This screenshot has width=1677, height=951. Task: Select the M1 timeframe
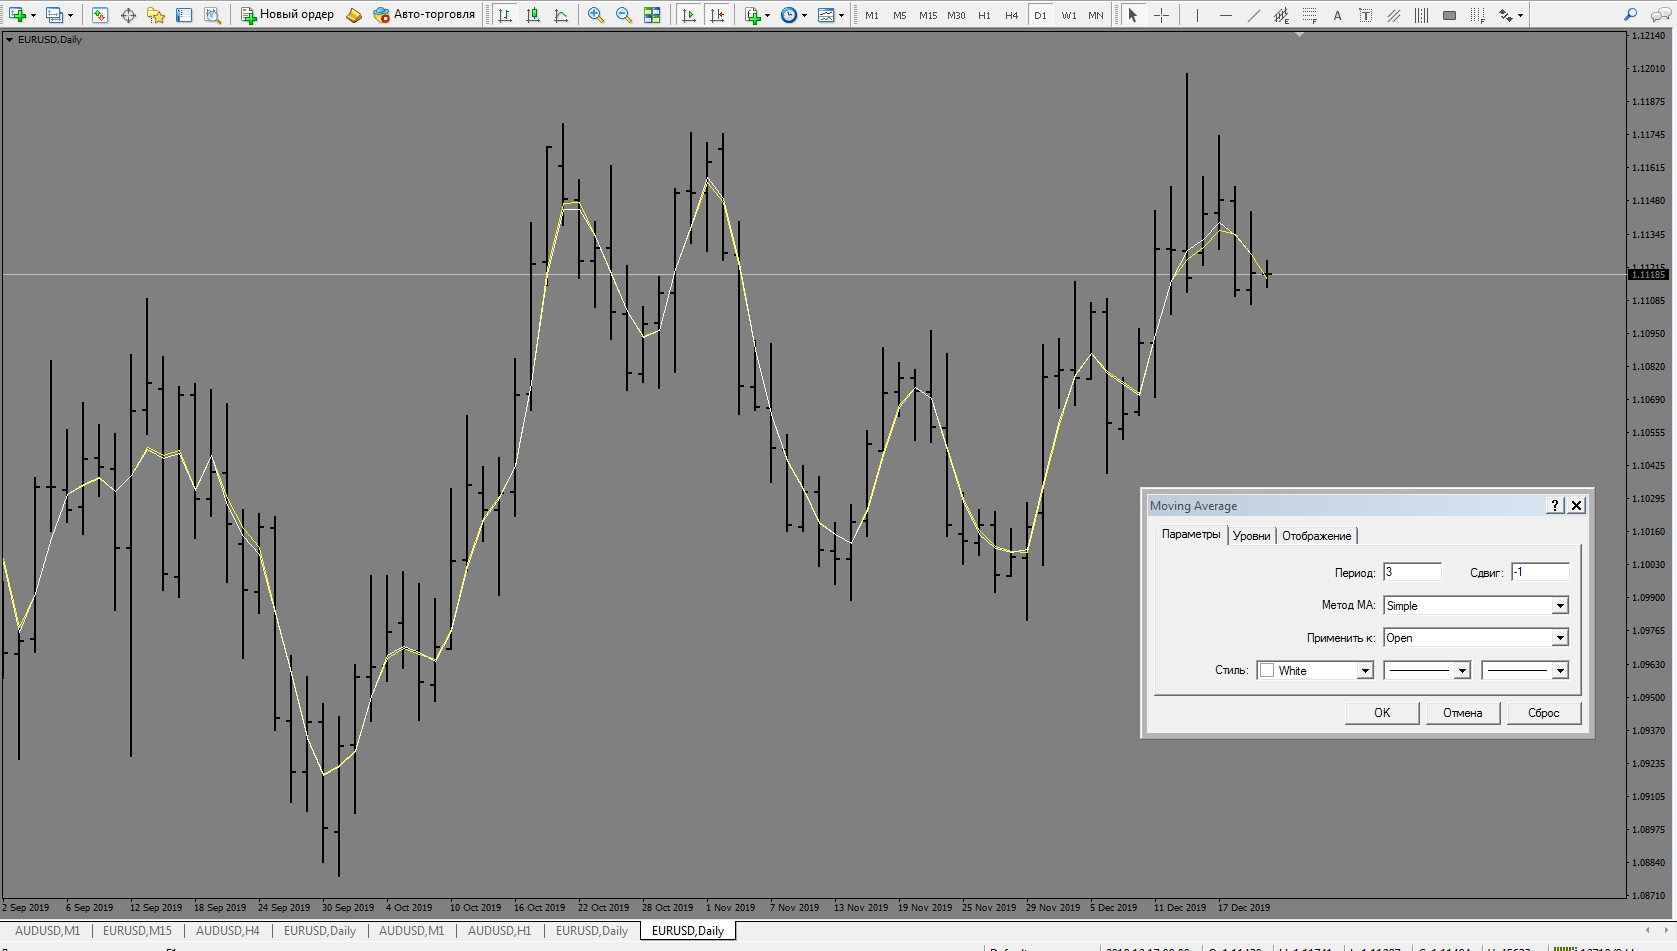tap(872, 15)
